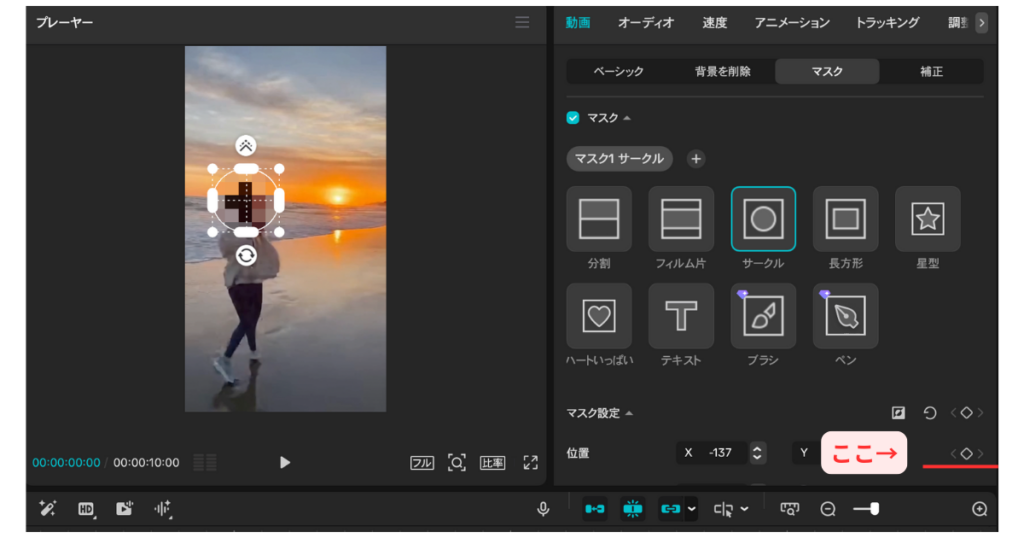Adjust the timeline zoom slider handle
This screenshot has height=538, width=1024.
pyautogui.click(x=874, y=509)
